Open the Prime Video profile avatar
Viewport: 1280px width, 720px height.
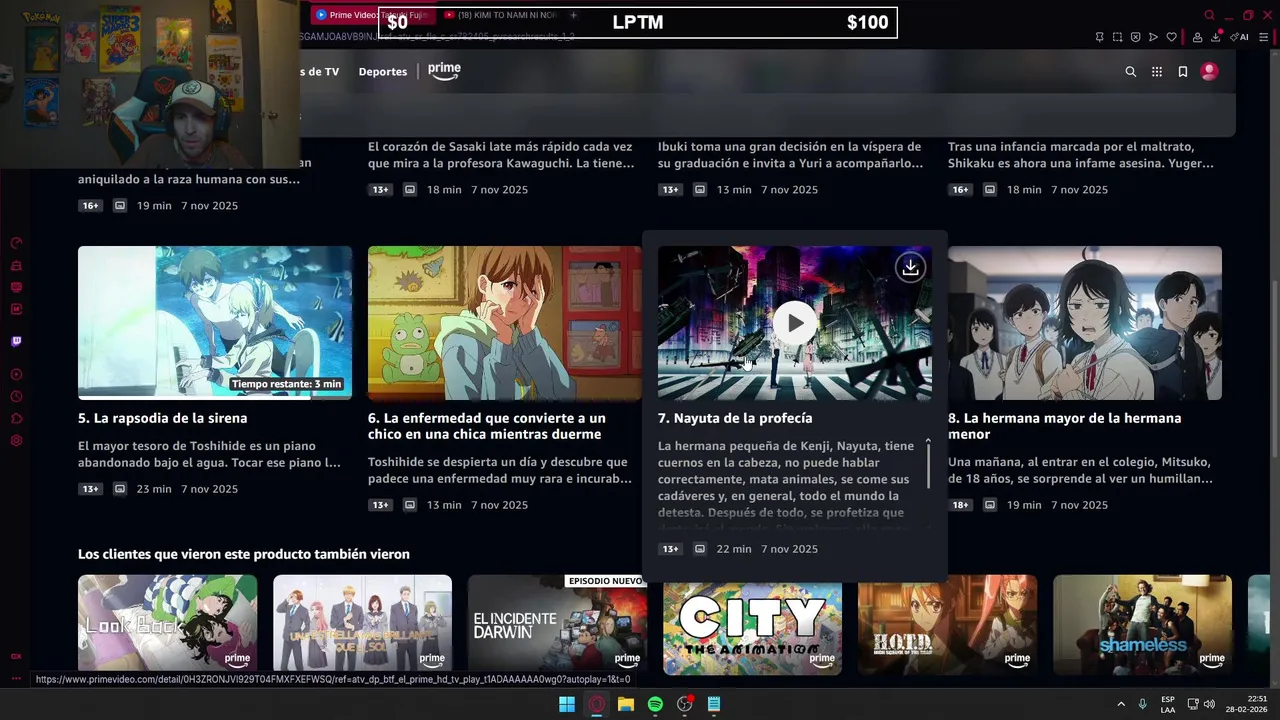click(x=1209, y=72)
